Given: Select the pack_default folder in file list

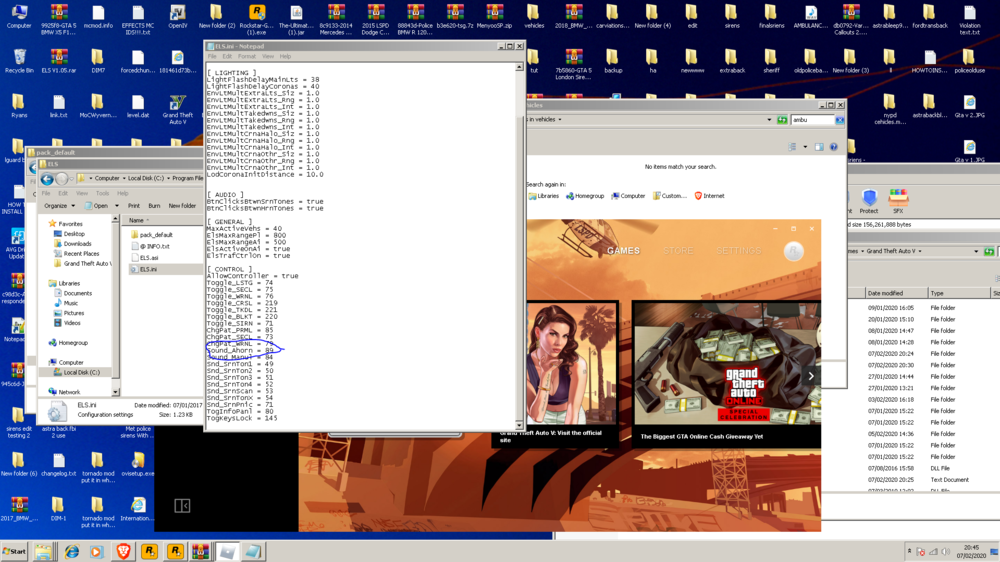Looking at the screenshot, I should point(151,235).
